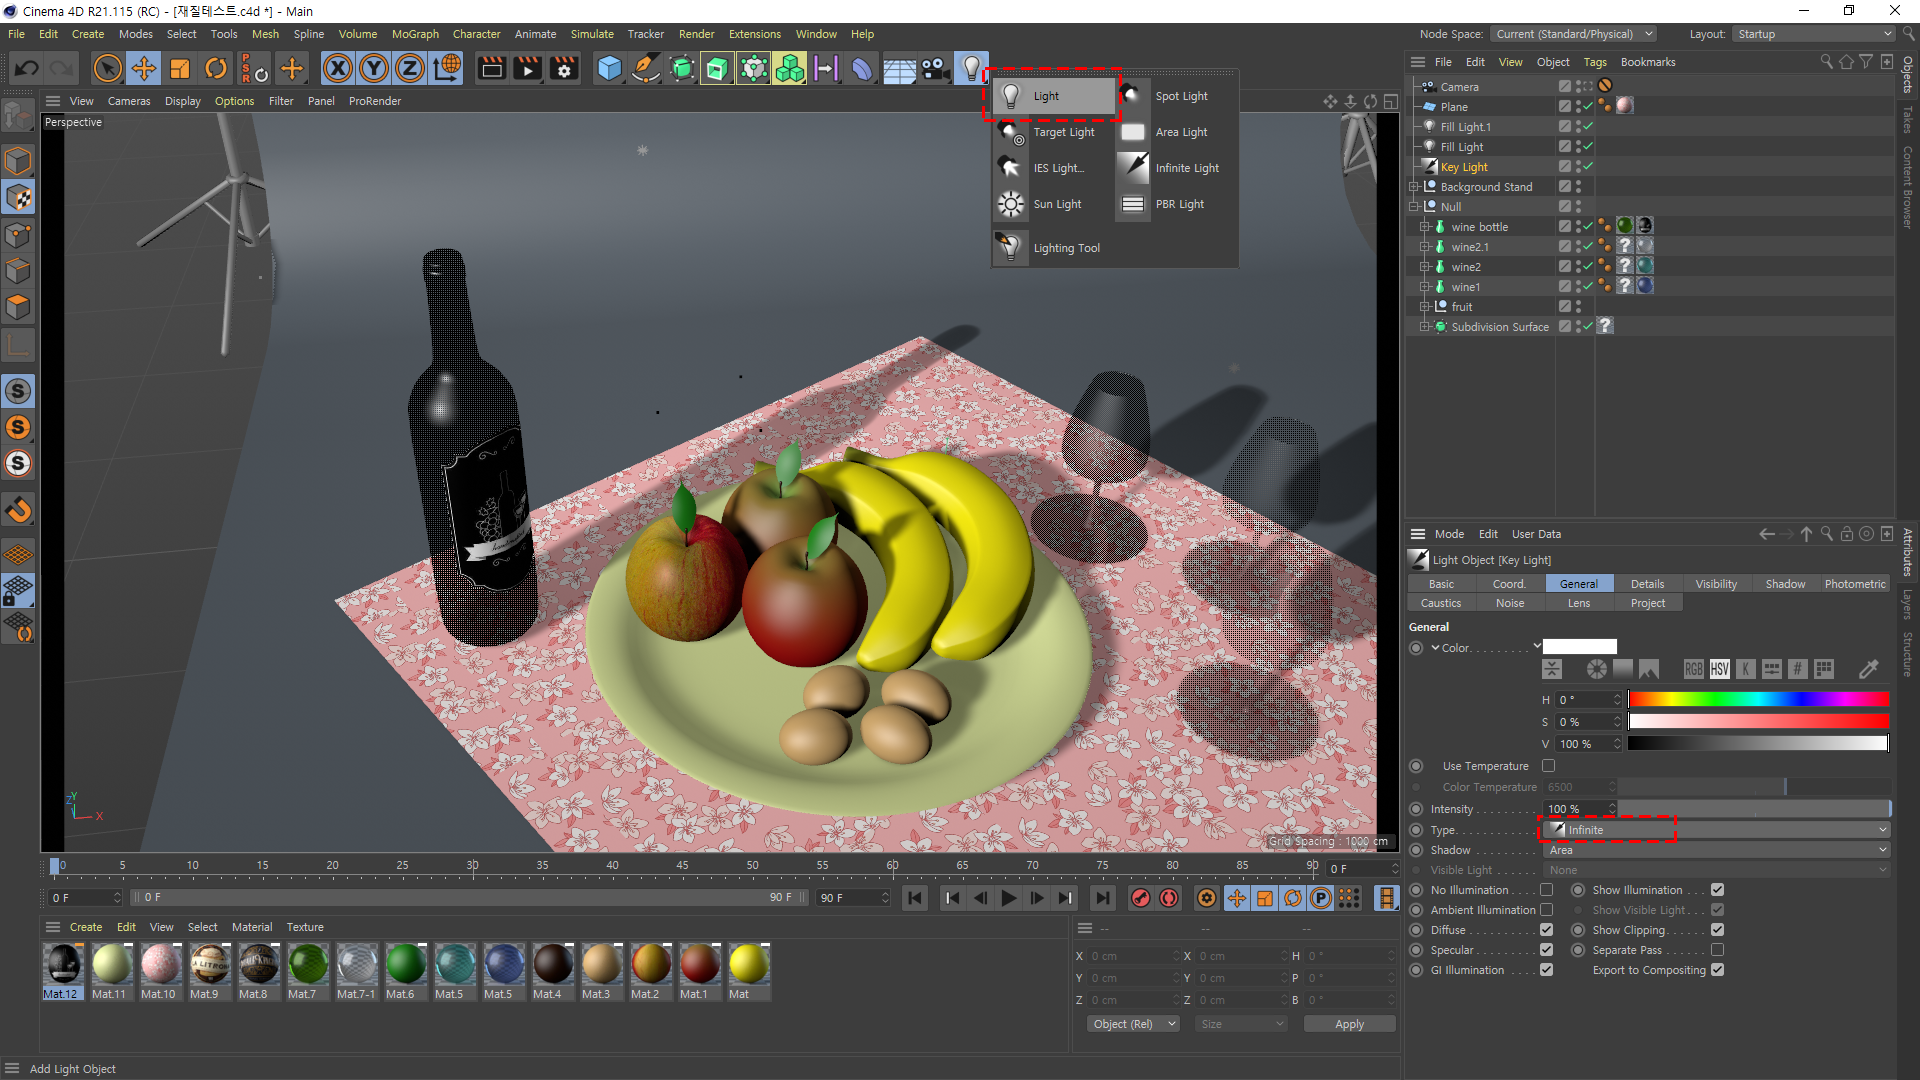Enable the Use Temperature checkbox
Image resolution: width=1920 pixels, height=1080 pixels.
[x=1548, y=766]
